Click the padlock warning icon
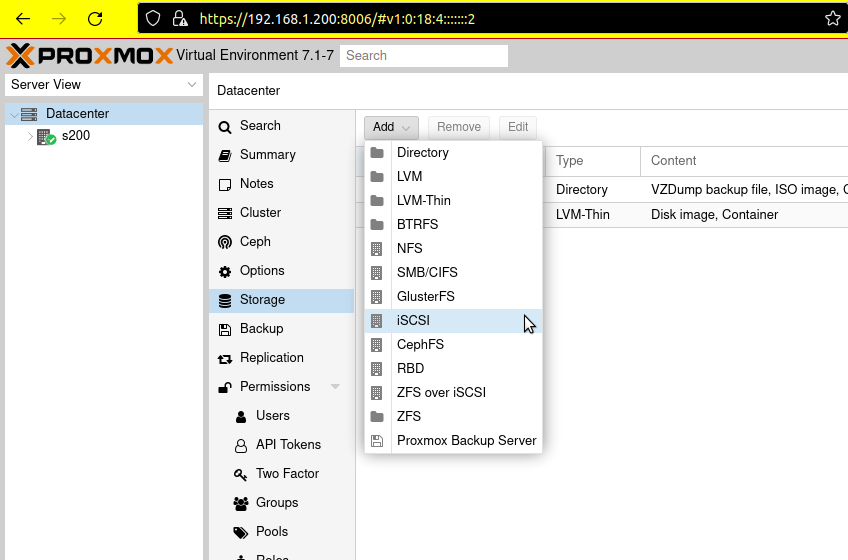The width and height of the screenshot is (848, 560). [180, 19]
